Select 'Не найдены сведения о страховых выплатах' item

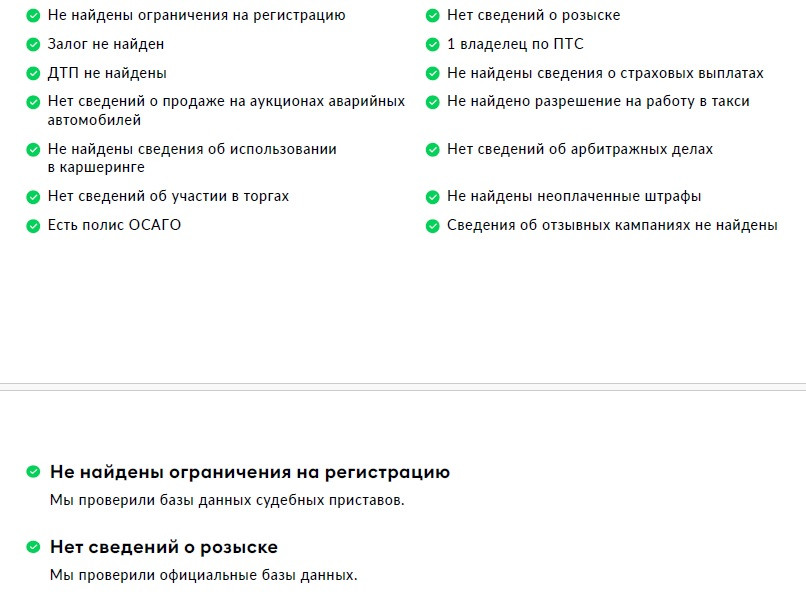click(605, 74)
